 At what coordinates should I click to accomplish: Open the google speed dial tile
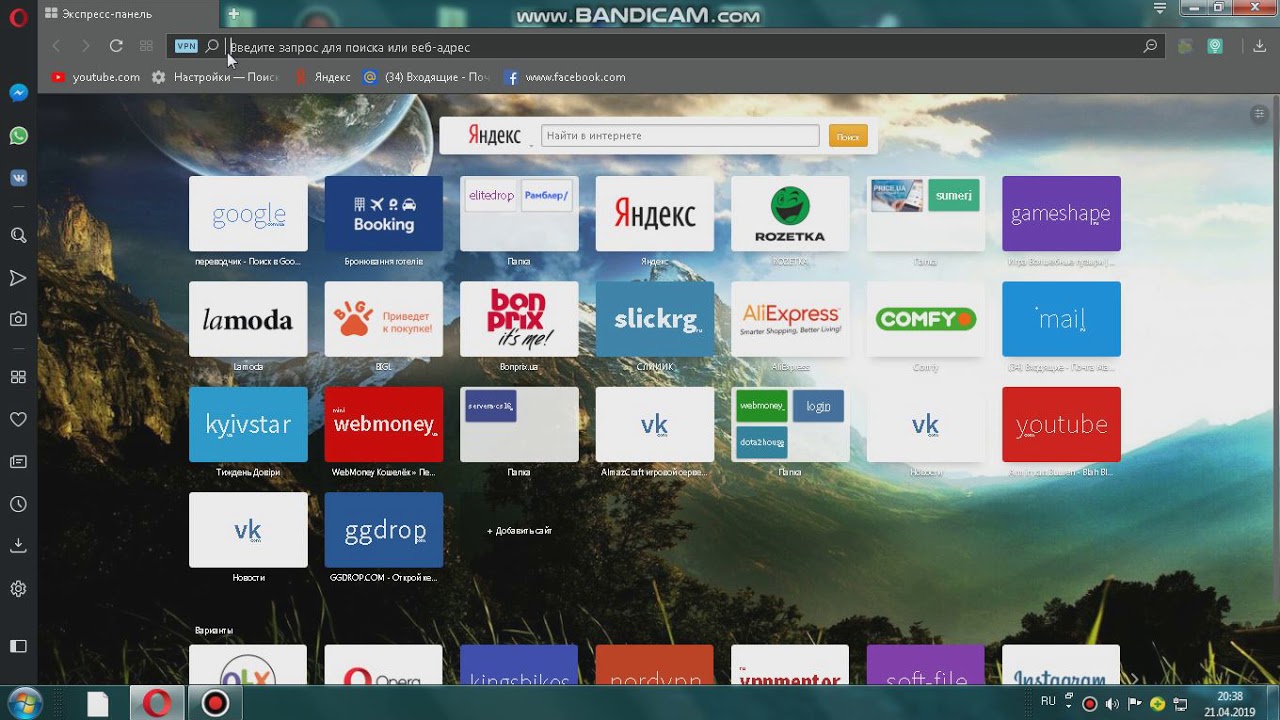point(248,214)
